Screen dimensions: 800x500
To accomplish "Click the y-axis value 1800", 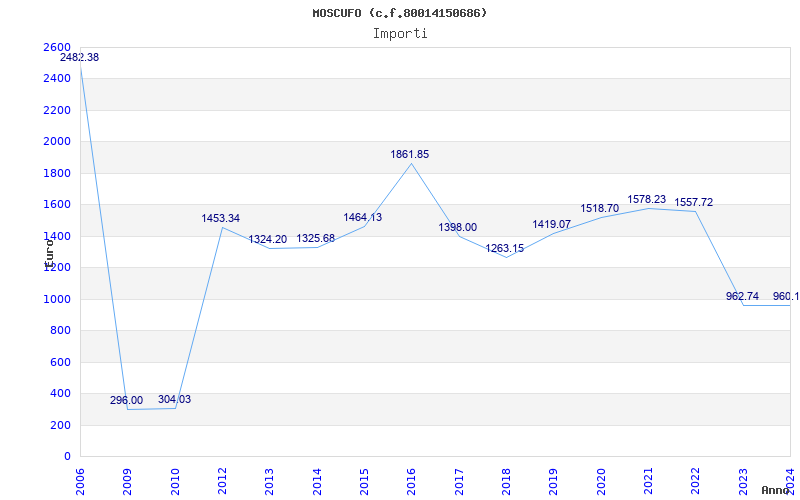I will coord(57,173).
